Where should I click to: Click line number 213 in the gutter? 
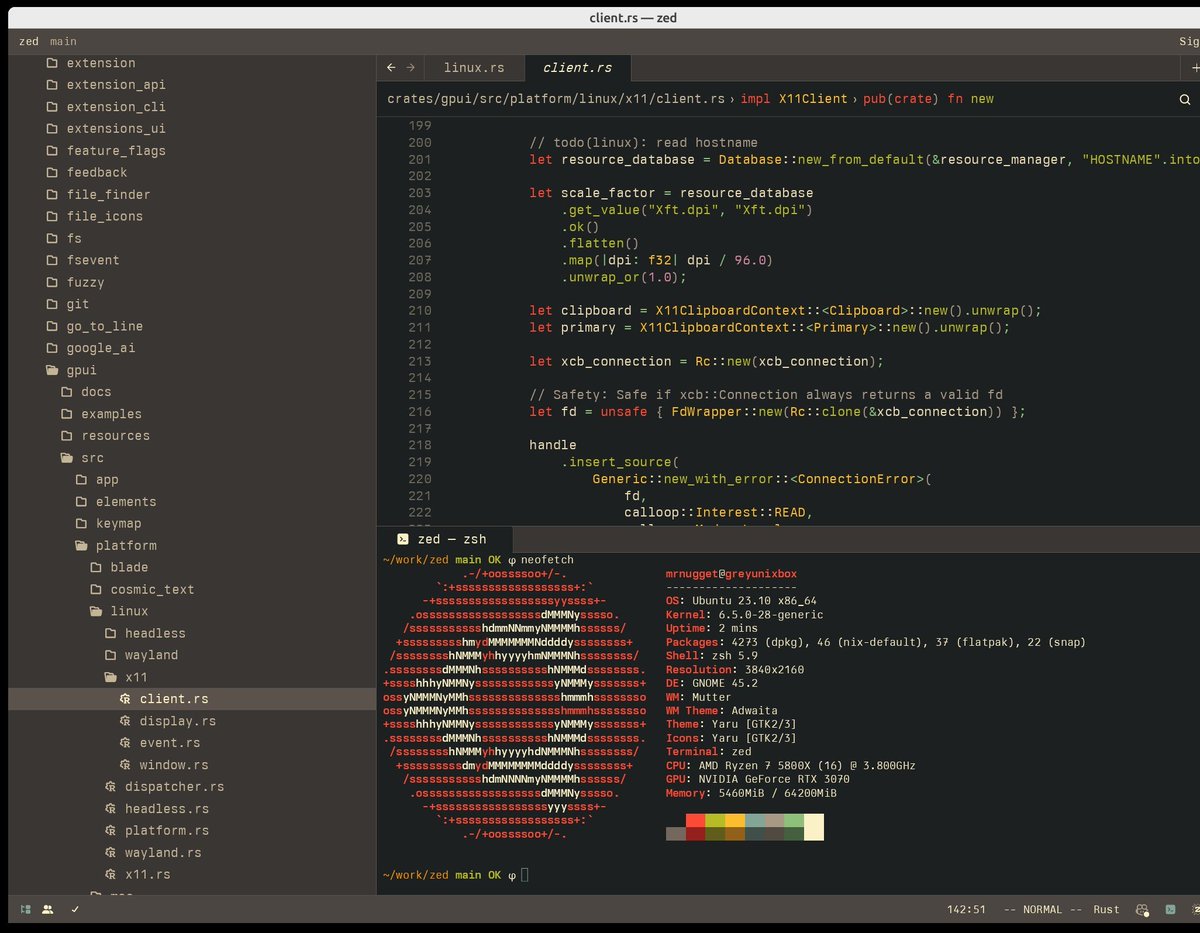(x=420, y=361)
